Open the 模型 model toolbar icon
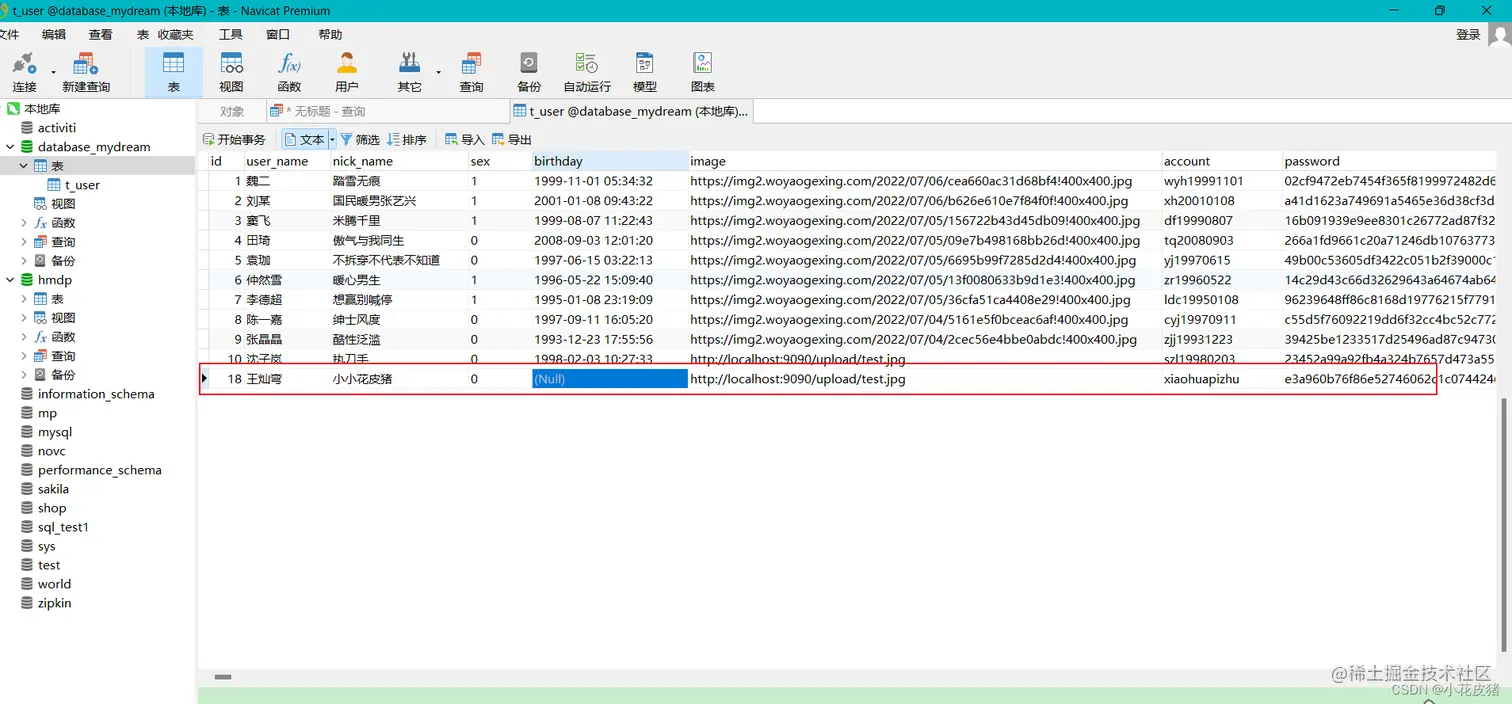The height and width of the screenshot is (704, 1512). click(645, 73)
